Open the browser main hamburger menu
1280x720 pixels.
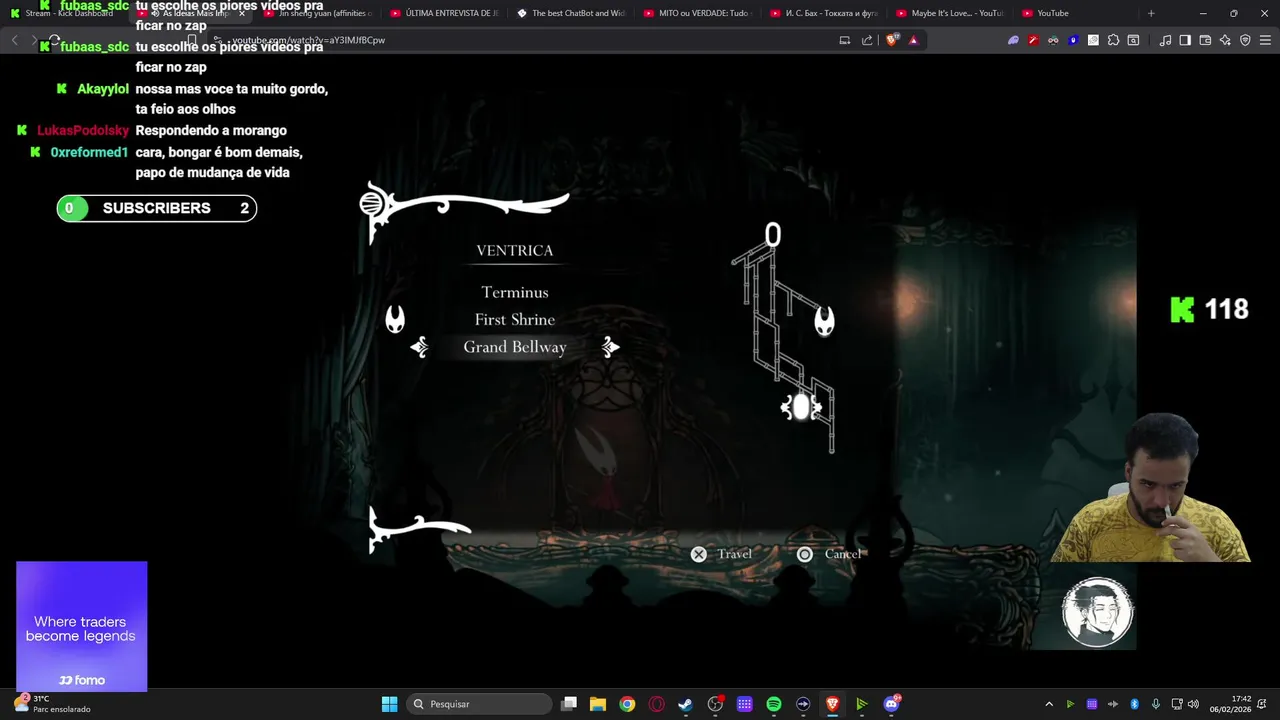pyautogui.click(x=1265, y=40)
